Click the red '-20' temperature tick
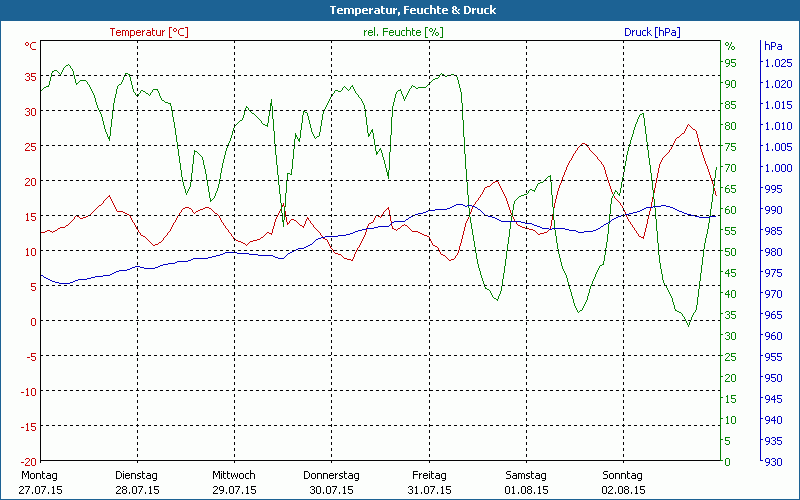 point(29,461)
